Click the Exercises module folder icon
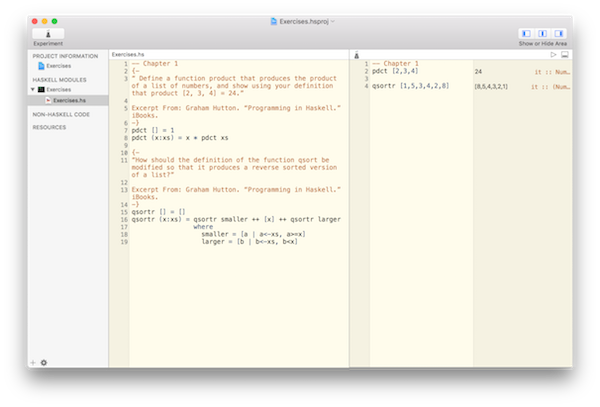This screenshot has width=600, height=407. coord(41,90)
